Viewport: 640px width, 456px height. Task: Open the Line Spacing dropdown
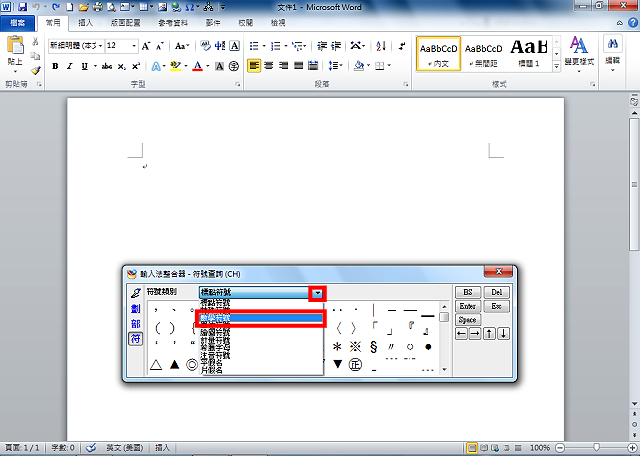click(336, 65)
